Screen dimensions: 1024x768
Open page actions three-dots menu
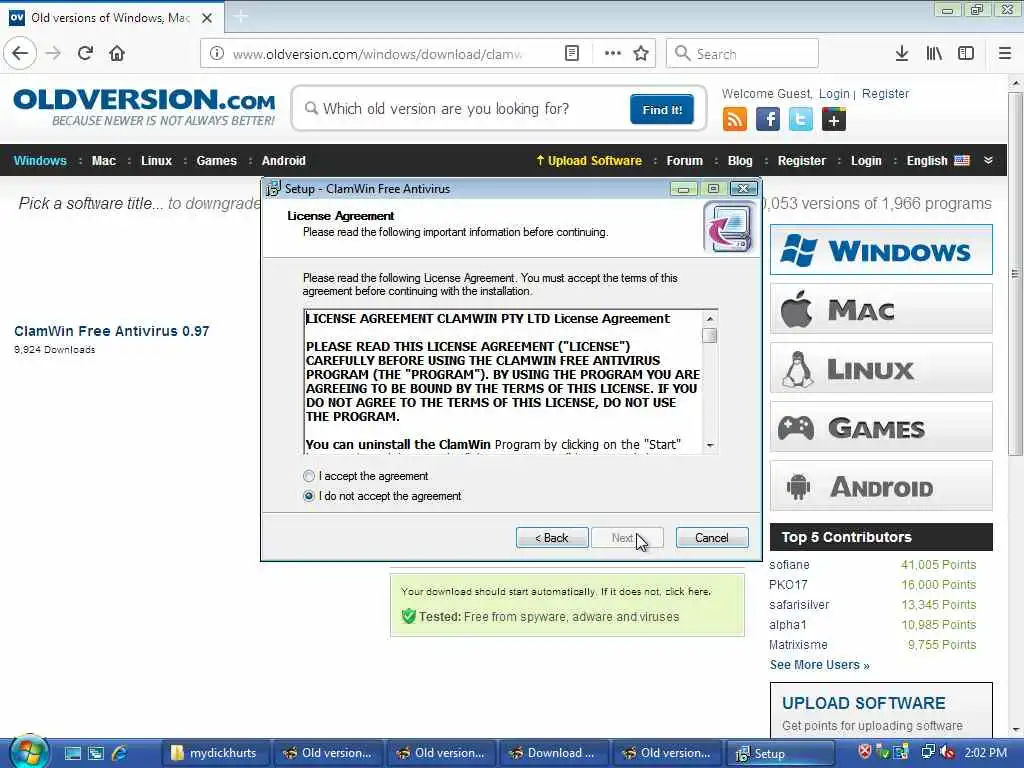pyautogui.click(x=613, y=54)
